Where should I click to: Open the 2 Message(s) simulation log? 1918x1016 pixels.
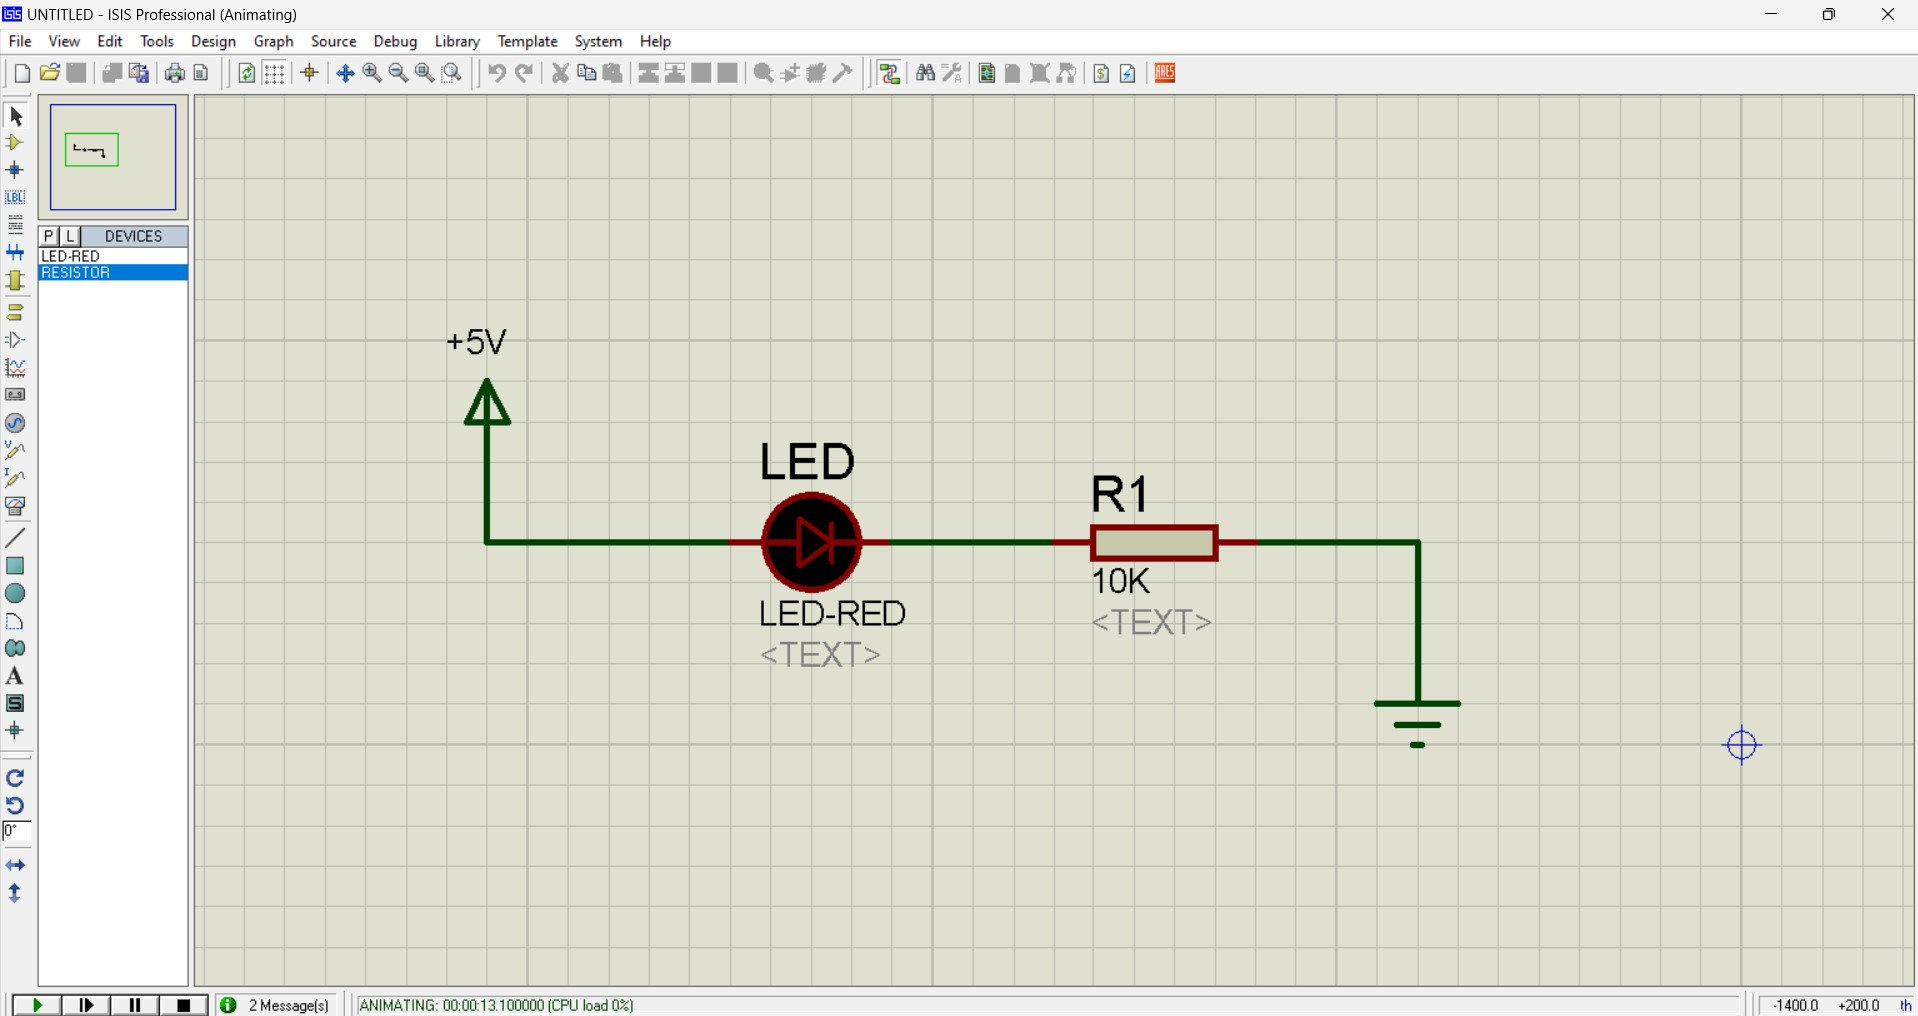coord(276,1005)
